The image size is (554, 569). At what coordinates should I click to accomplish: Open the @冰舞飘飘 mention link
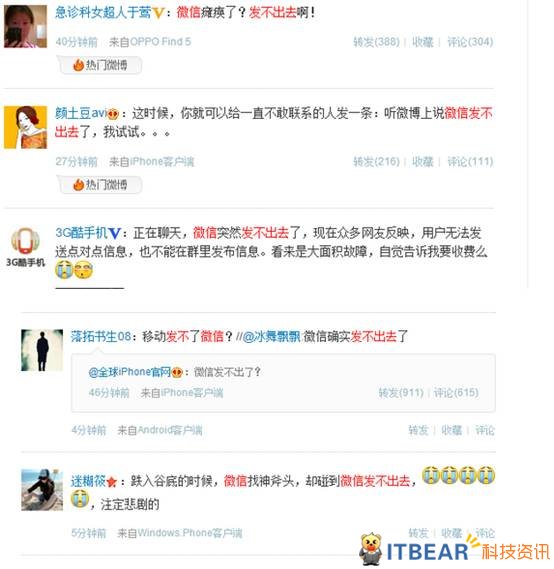coord(271,336)
